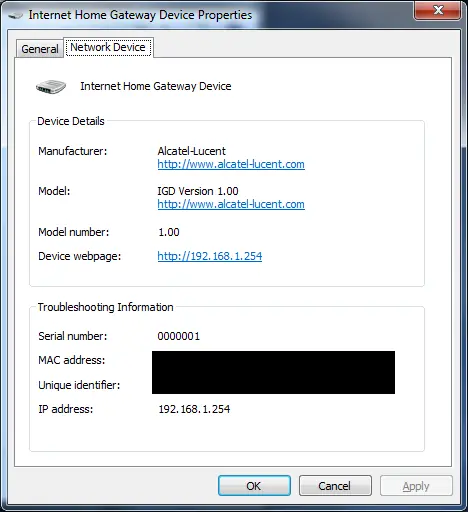Open the Model alcatel-lucent.com link
This screenshot has height=512, width=468.
(231, 204)
